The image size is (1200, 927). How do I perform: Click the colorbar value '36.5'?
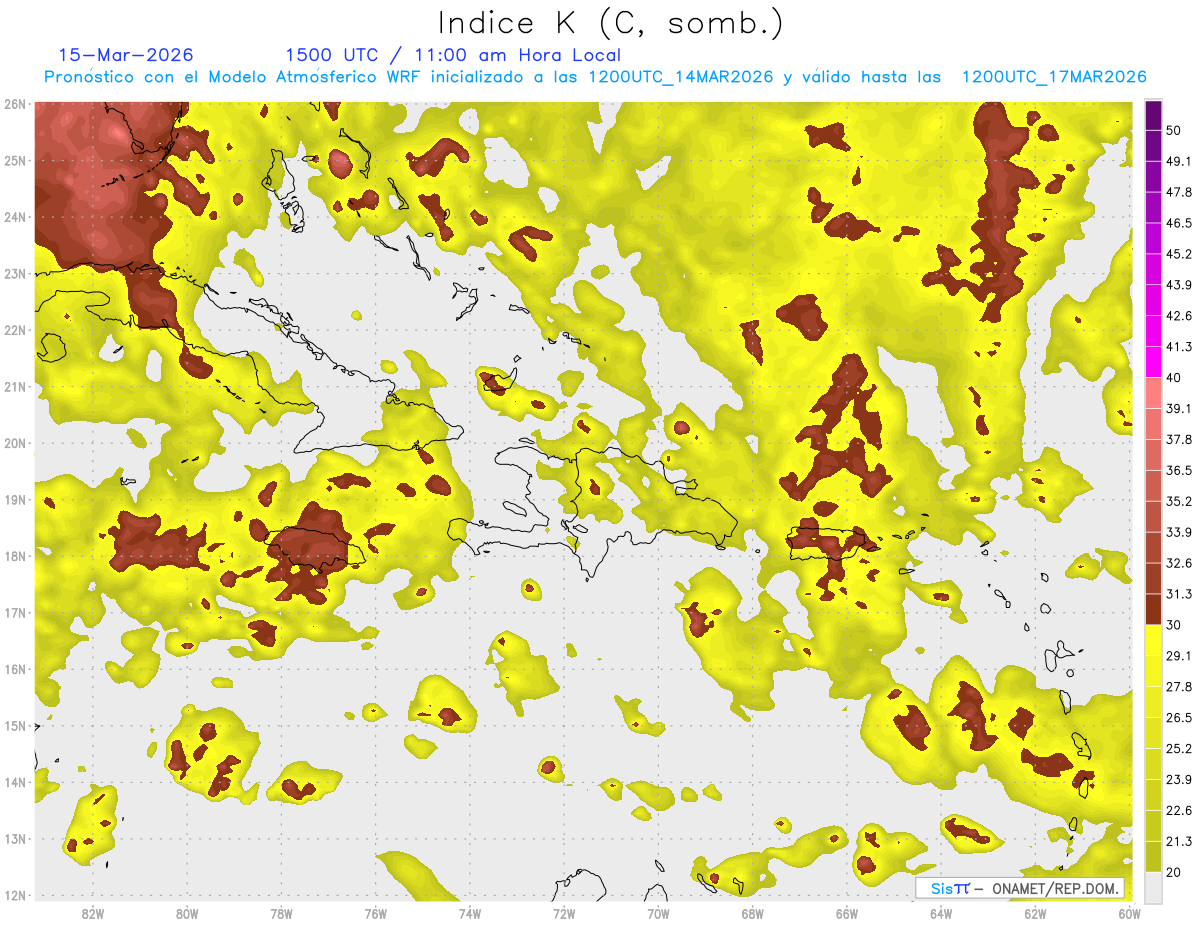click(1179, 470)
